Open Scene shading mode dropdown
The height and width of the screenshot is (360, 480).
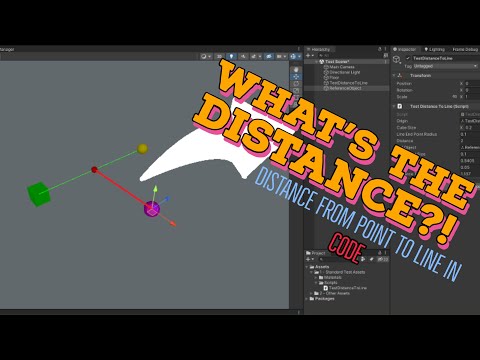tap(206, 56)
